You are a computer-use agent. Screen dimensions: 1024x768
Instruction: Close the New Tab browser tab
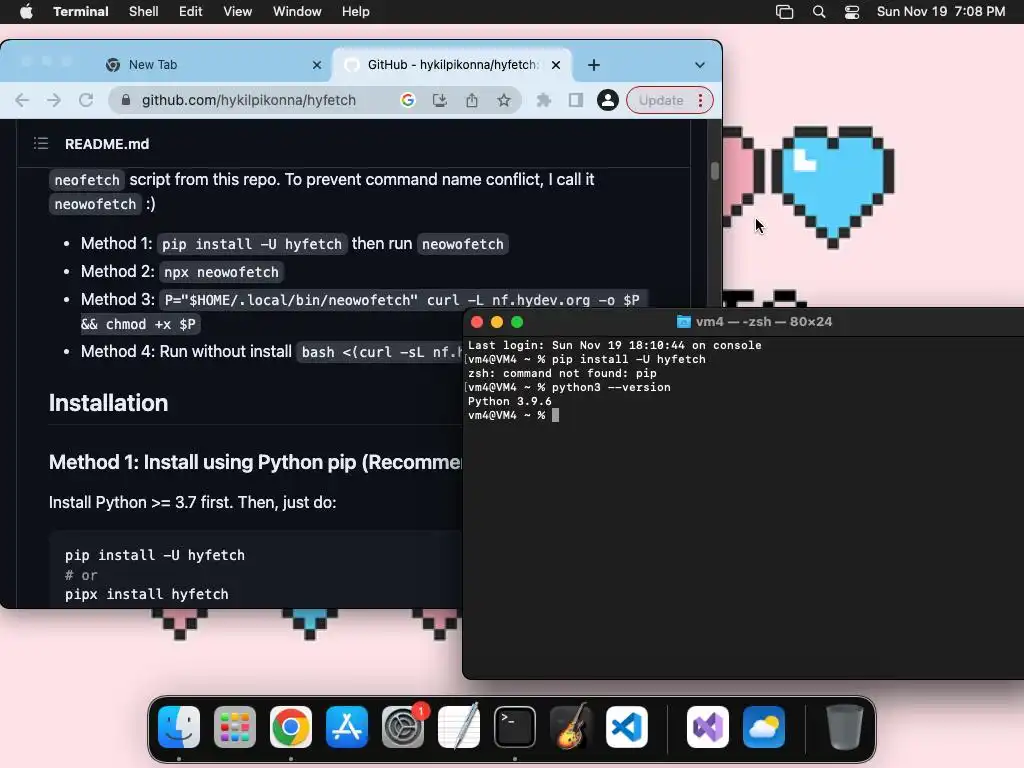point(317,65)
